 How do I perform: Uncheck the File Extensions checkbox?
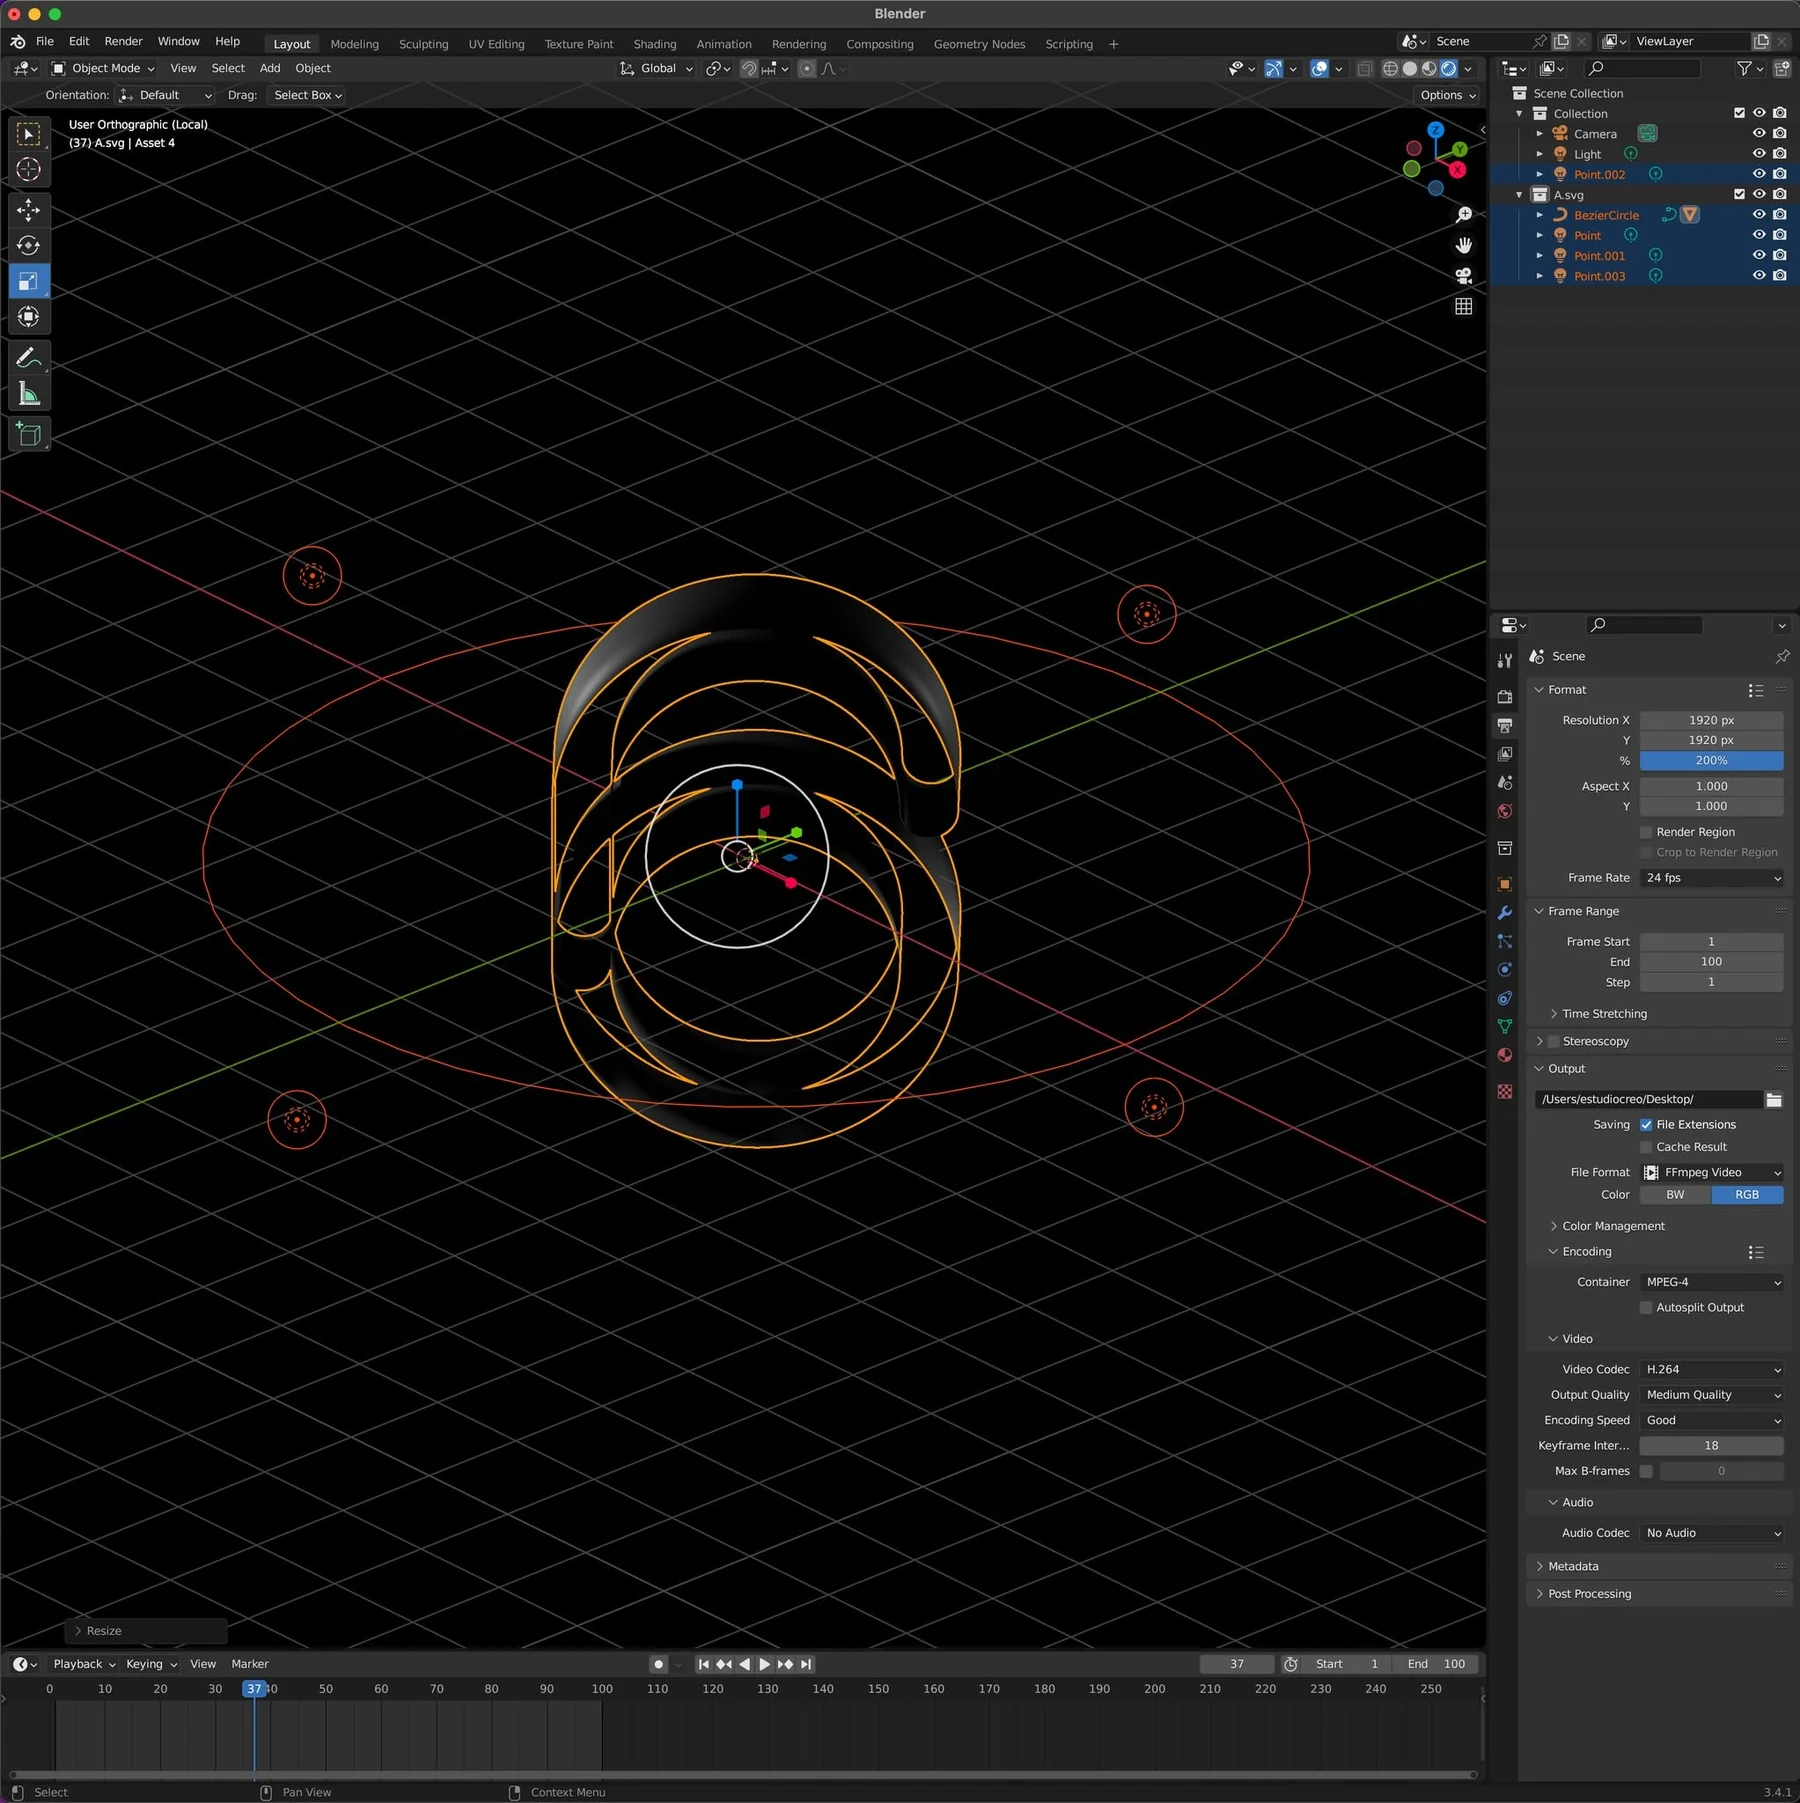(x=1646, y=1126)
